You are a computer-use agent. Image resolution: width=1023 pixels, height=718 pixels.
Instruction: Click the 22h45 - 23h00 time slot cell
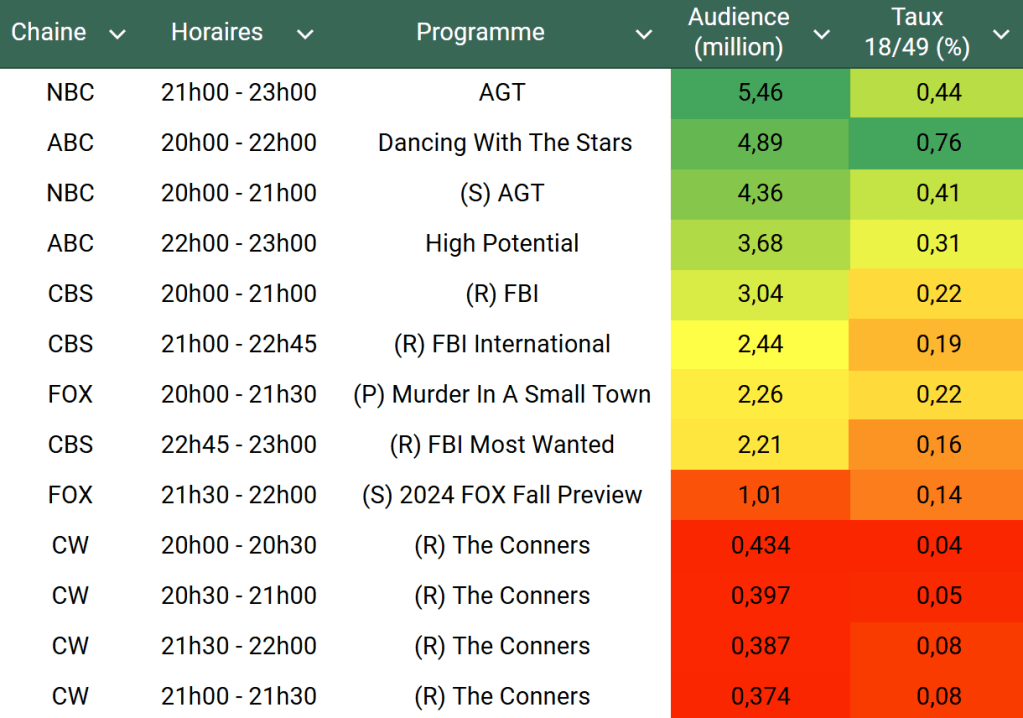tap(238, 444)
